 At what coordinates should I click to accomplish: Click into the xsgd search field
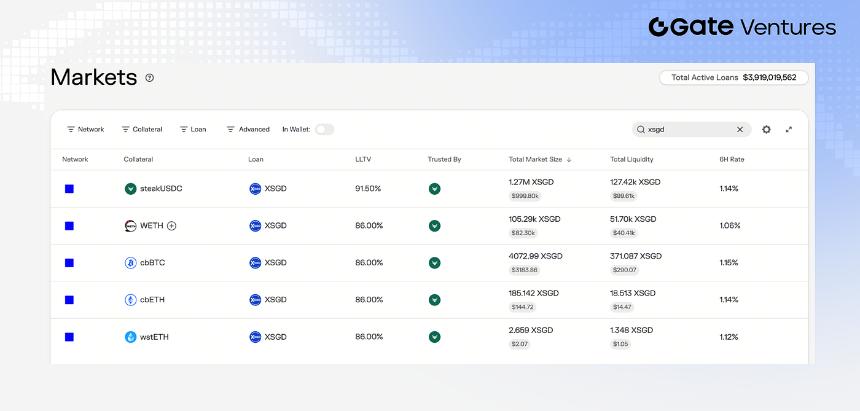pos(691,130)
